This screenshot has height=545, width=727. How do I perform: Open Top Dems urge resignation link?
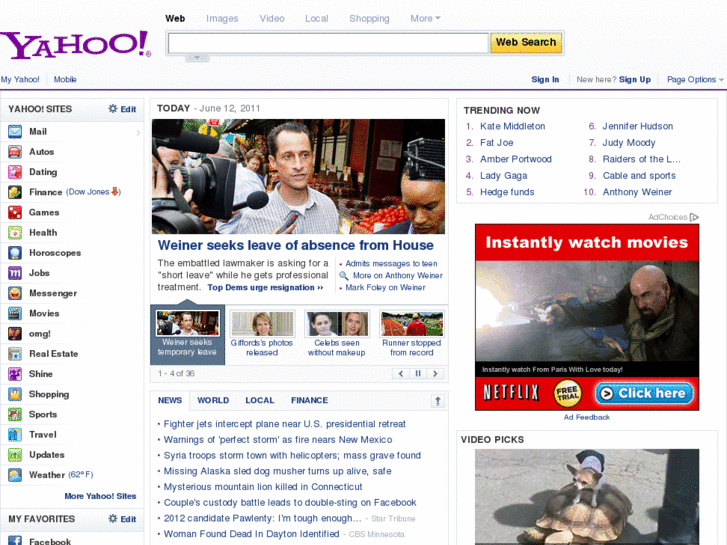[265, 288]
